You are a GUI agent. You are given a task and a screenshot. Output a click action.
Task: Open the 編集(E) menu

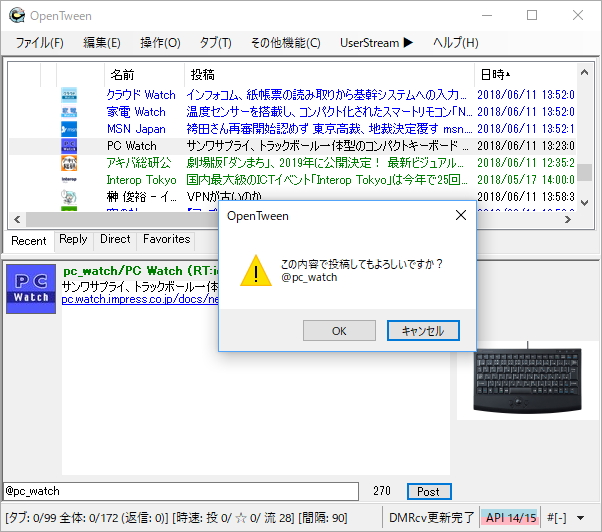pos(102,43)
